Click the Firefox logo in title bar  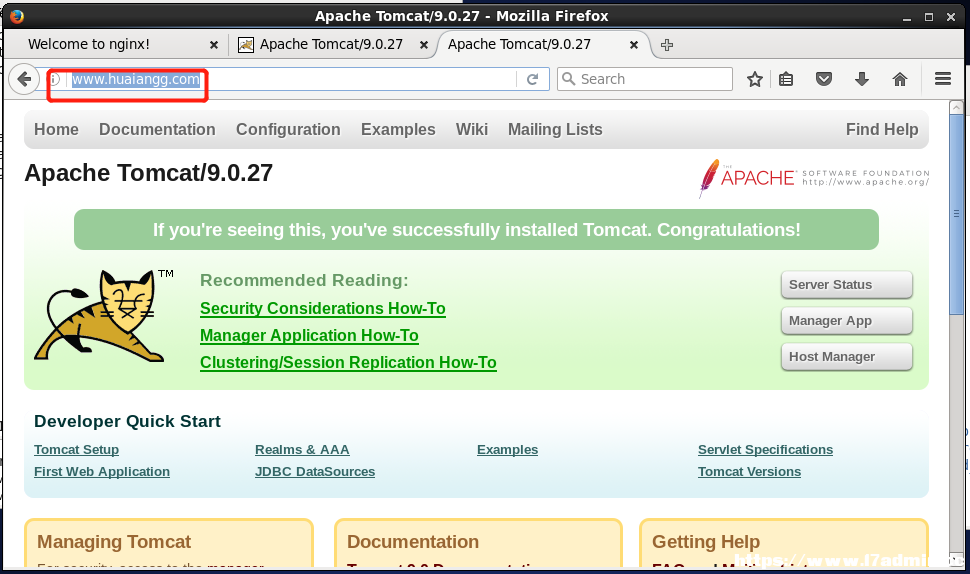tap(17, 16)
